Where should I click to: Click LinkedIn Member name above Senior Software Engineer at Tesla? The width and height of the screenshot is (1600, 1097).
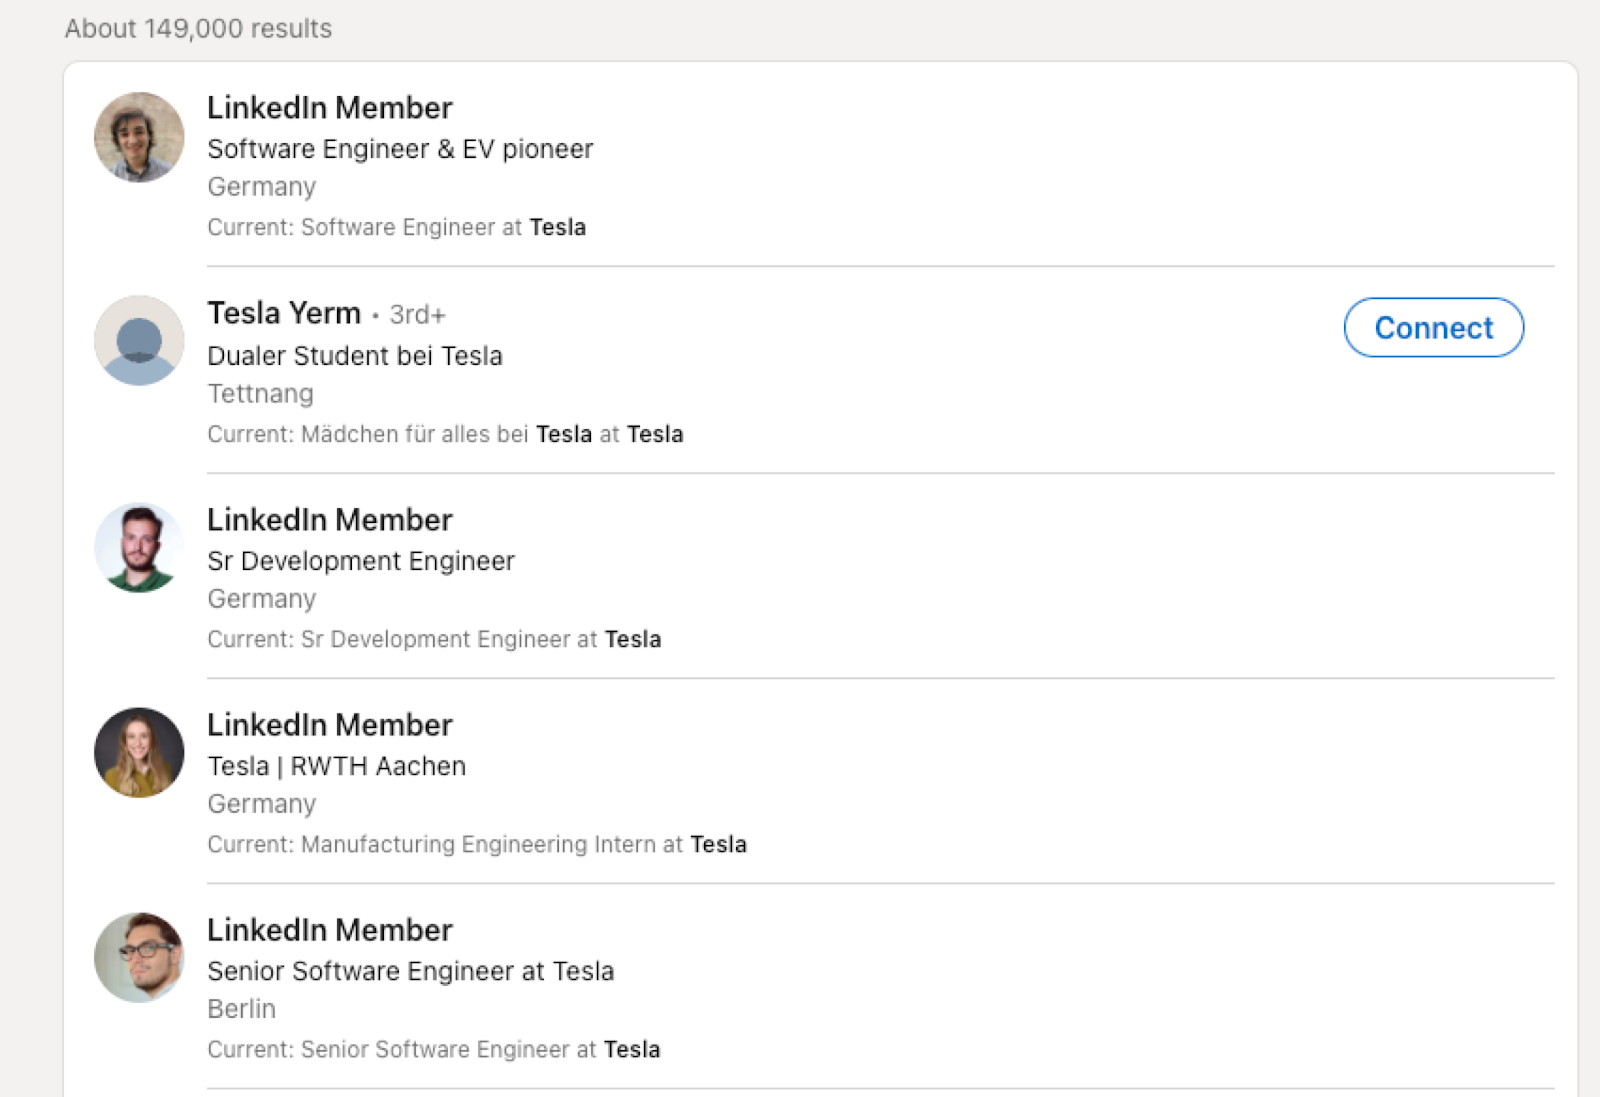click(330, 930)
